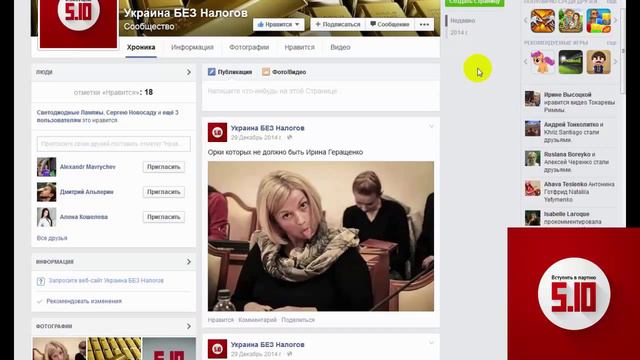Open first post author Украина БЕЗ Налогов
The height and width of the screenshot is (360, 640).
(x=267, y=128)
